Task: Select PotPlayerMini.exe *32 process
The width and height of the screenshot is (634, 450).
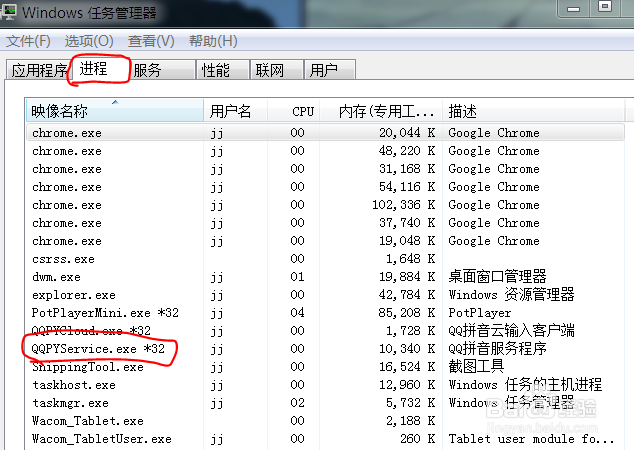Action: pos(325,313)
